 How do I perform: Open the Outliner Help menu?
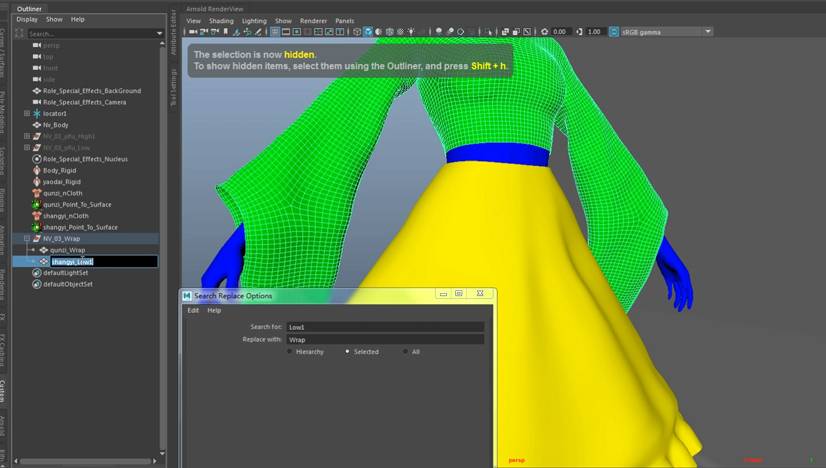77,20
